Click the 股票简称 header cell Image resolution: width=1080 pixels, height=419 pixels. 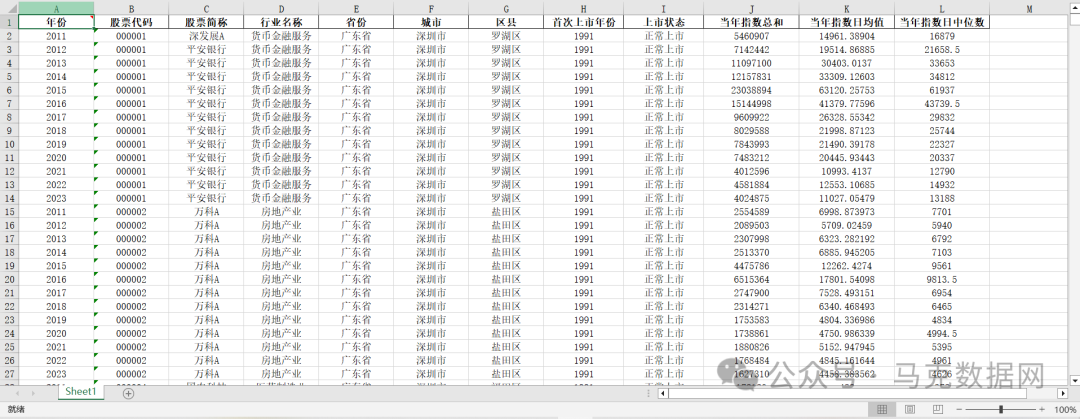click(206, 22)
